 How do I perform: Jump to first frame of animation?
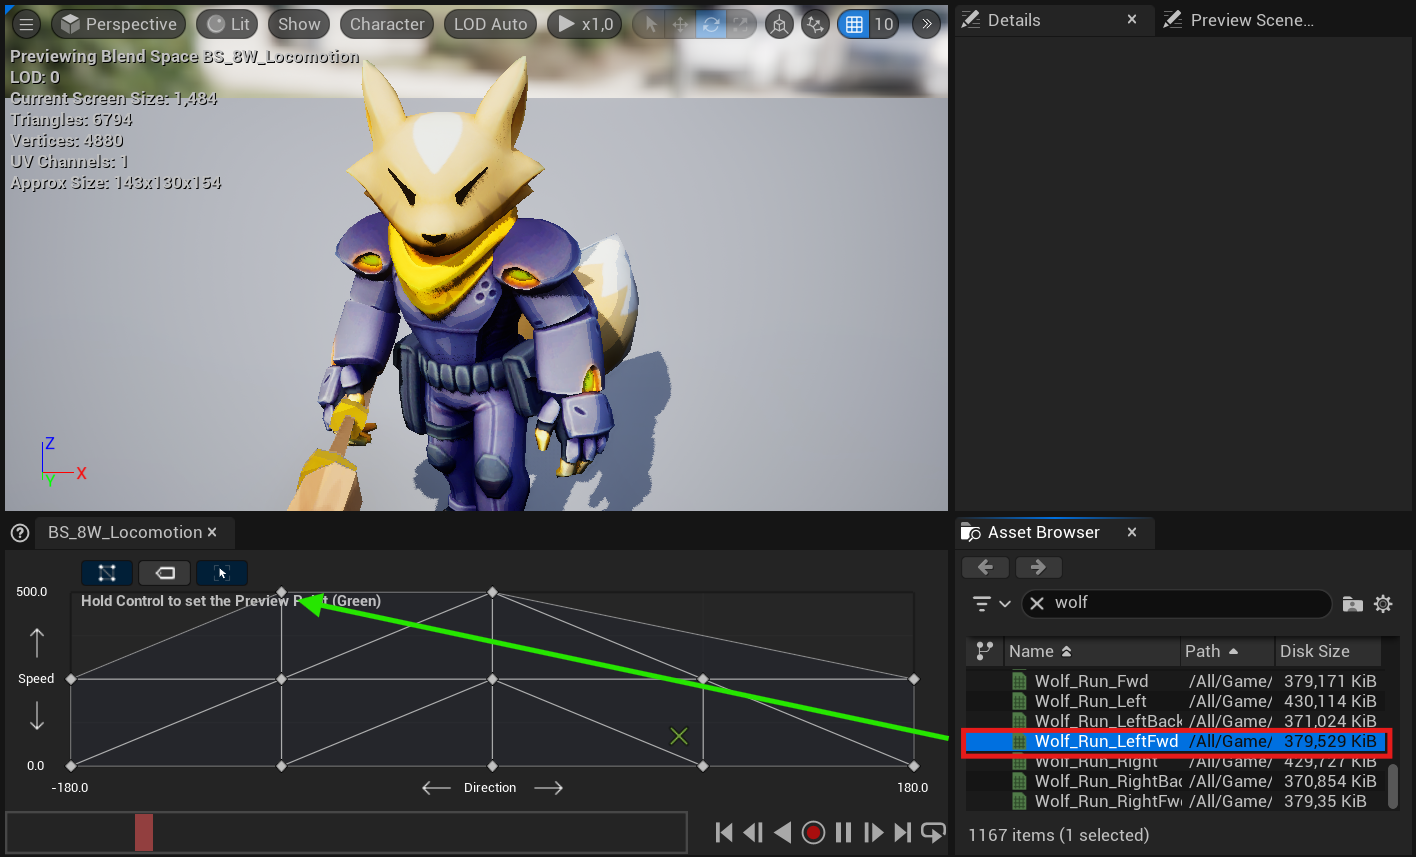point(725,832)
